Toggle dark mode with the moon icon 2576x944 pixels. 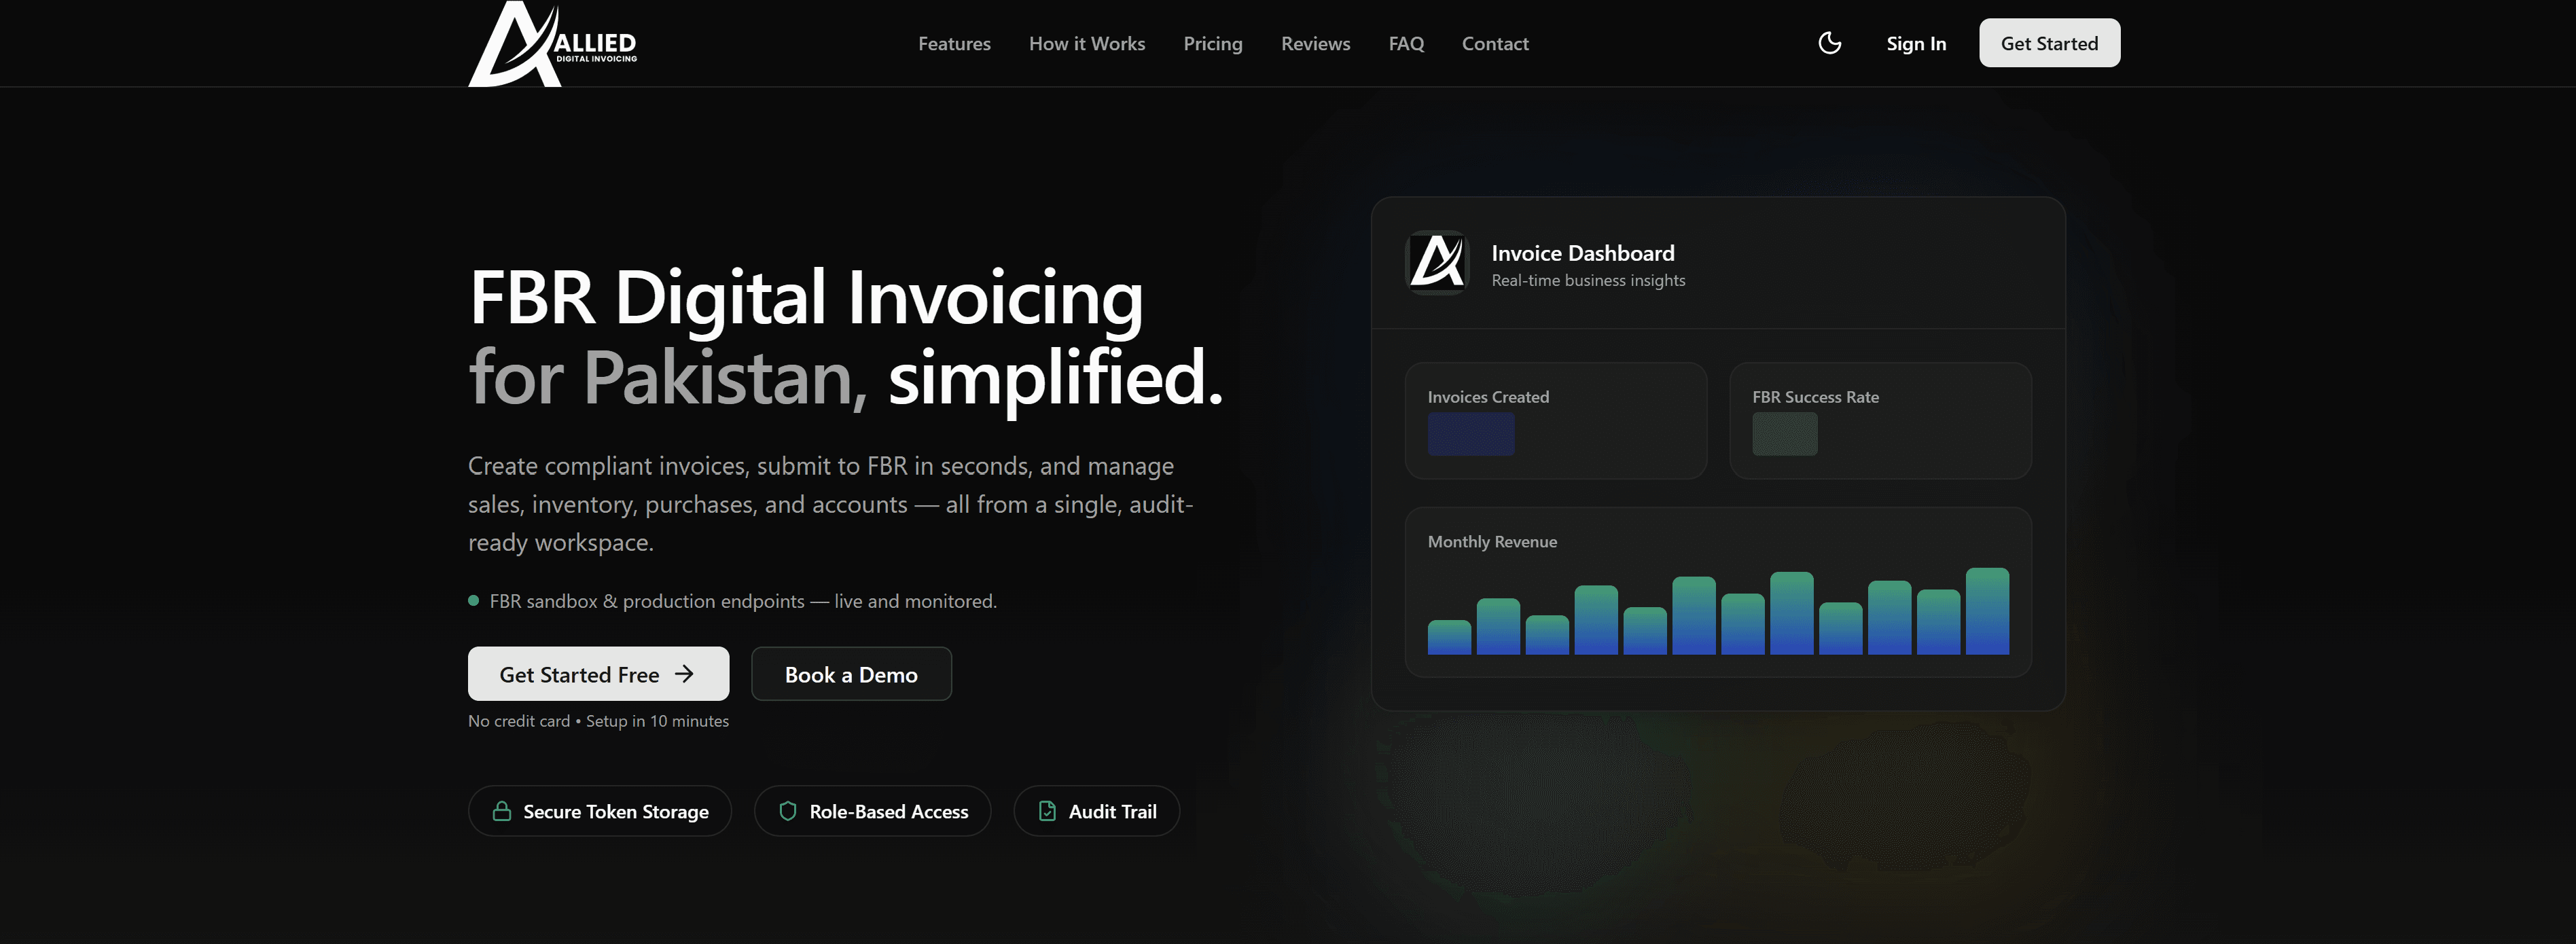[x=1829, y=43]
